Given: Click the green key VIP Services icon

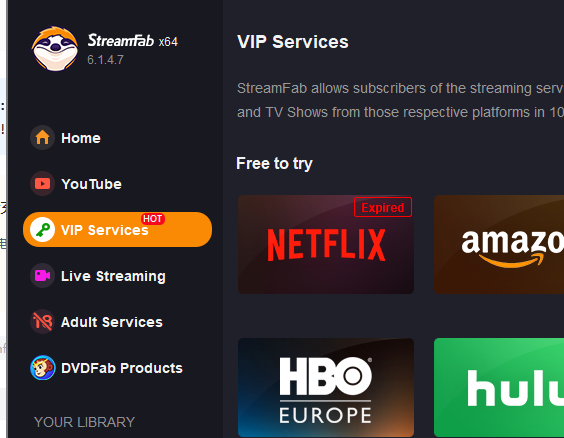Looking at the screenshot, I should (x=42, y=230).
